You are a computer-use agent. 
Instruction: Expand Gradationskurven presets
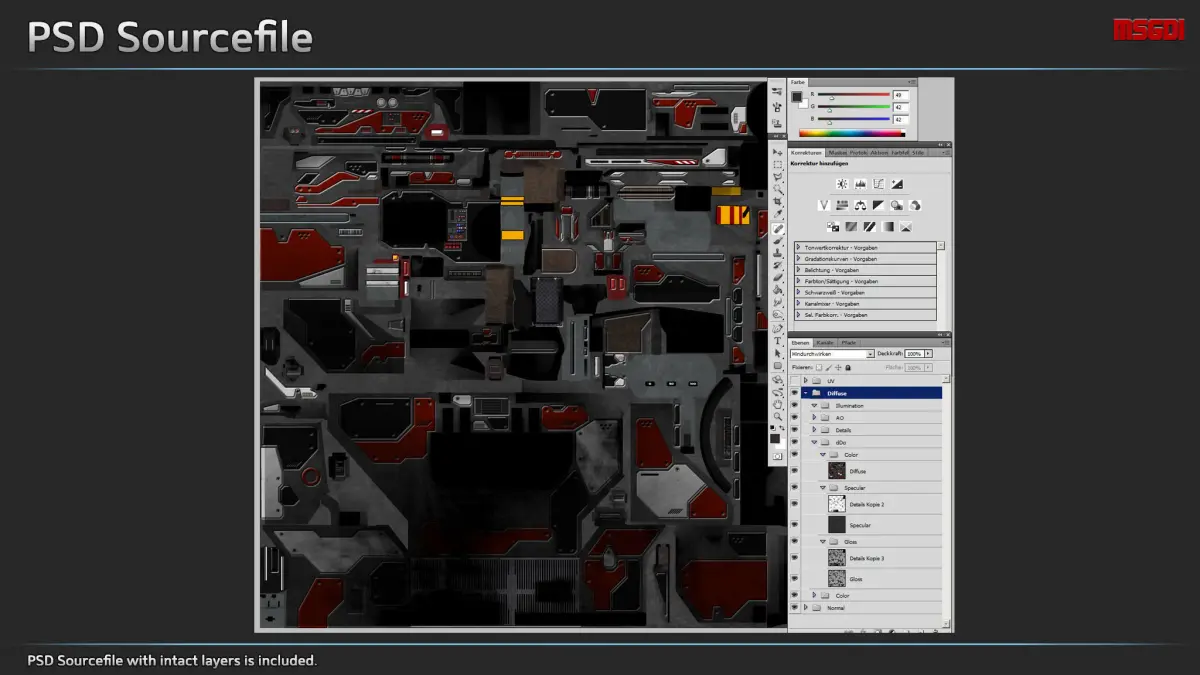(798, 259)
